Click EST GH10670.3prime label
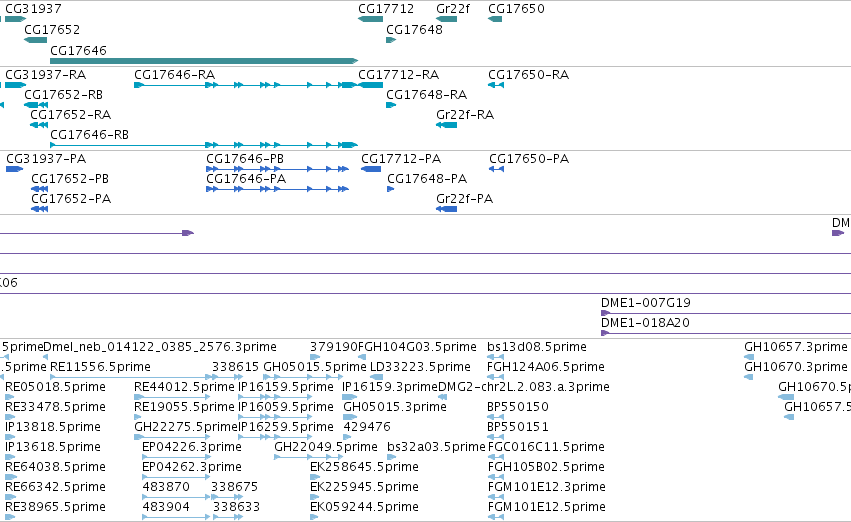Image resolution: width=851 pixels, height=522 pixels. point(796,366)
